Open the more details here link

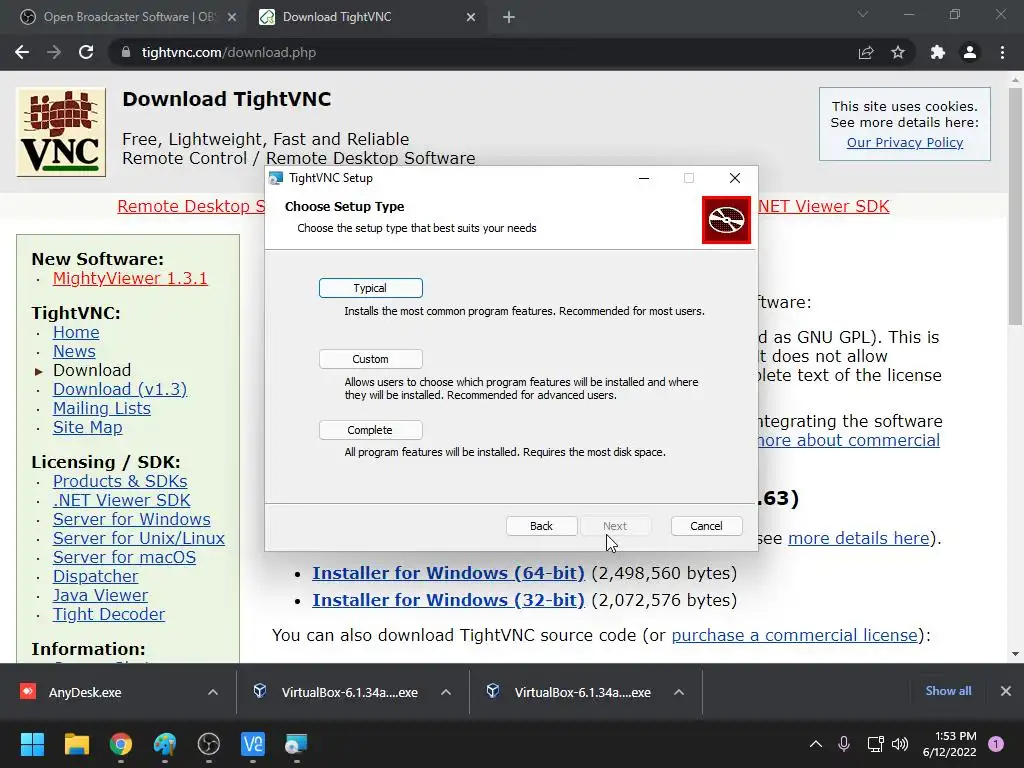(x=858, y=538)
